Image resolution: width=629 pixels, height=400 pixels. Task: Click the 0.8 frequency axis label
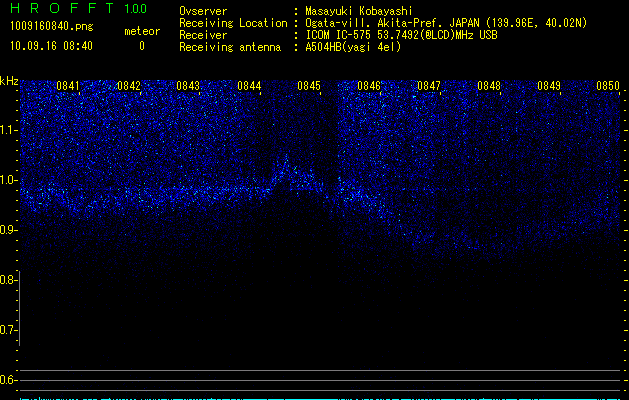[8, 280]
